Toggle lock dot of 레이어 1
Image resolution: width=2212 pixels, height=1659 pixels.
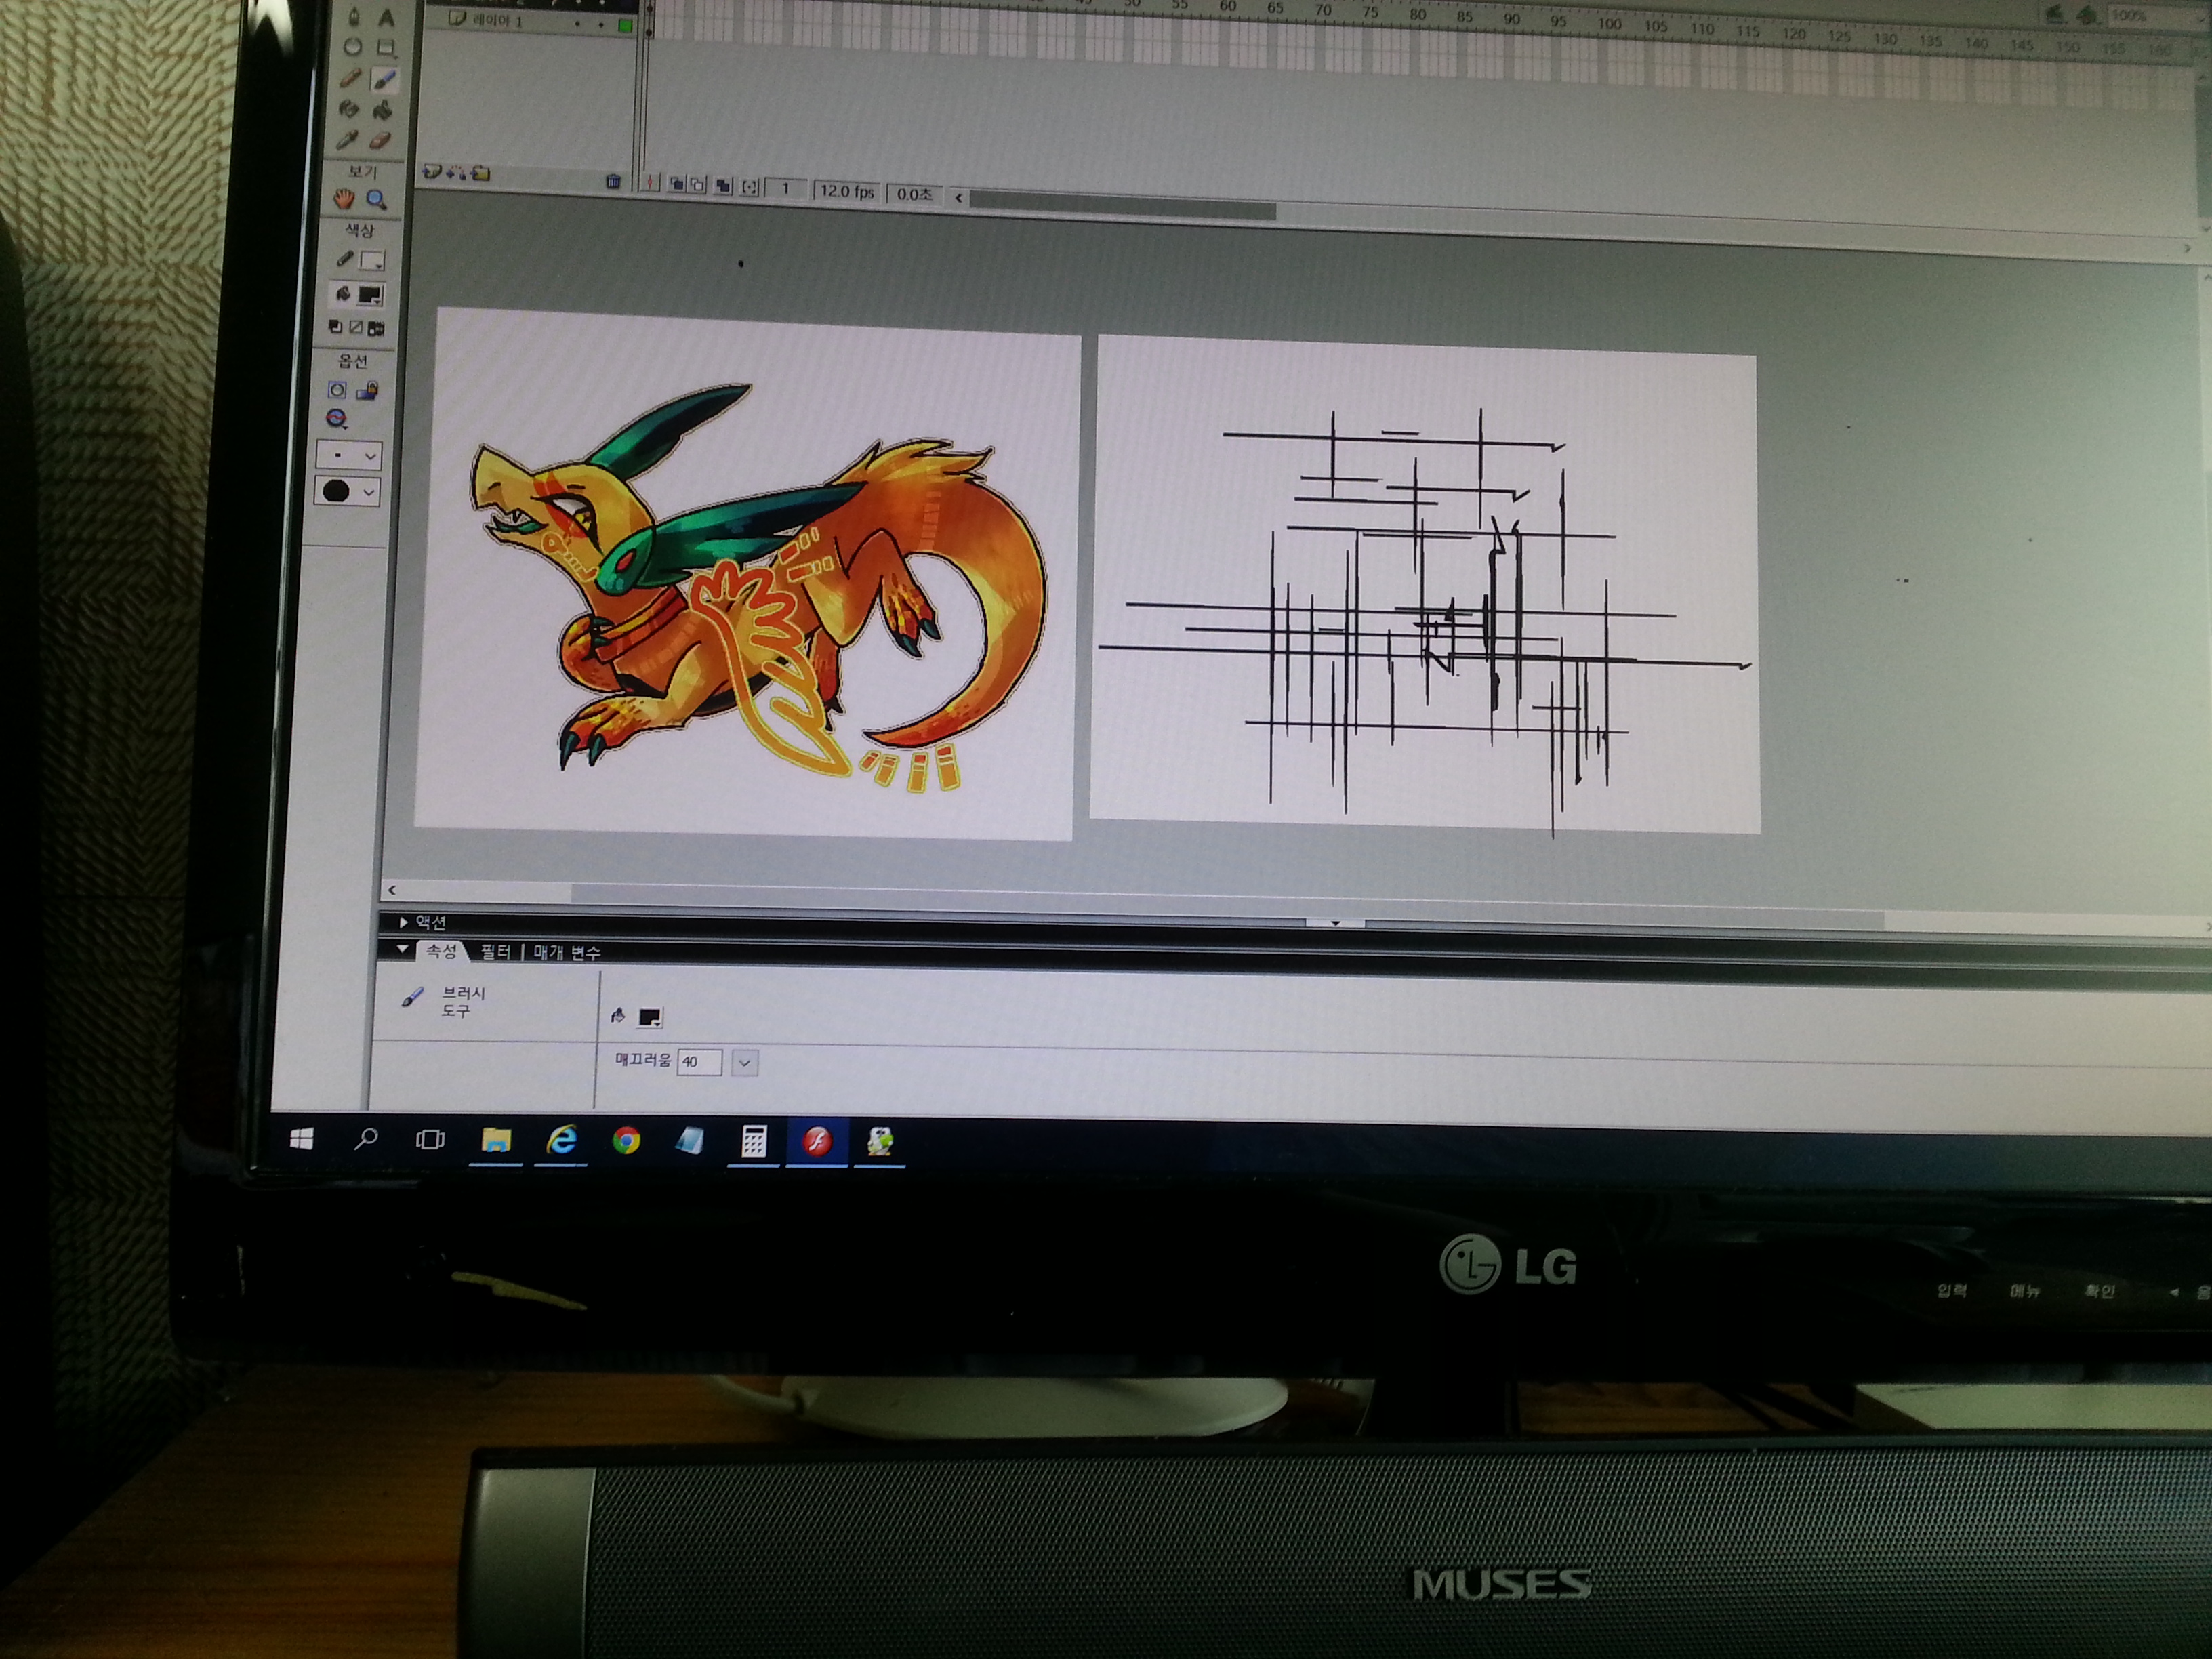pyautogui.click(x=601, y=24)
